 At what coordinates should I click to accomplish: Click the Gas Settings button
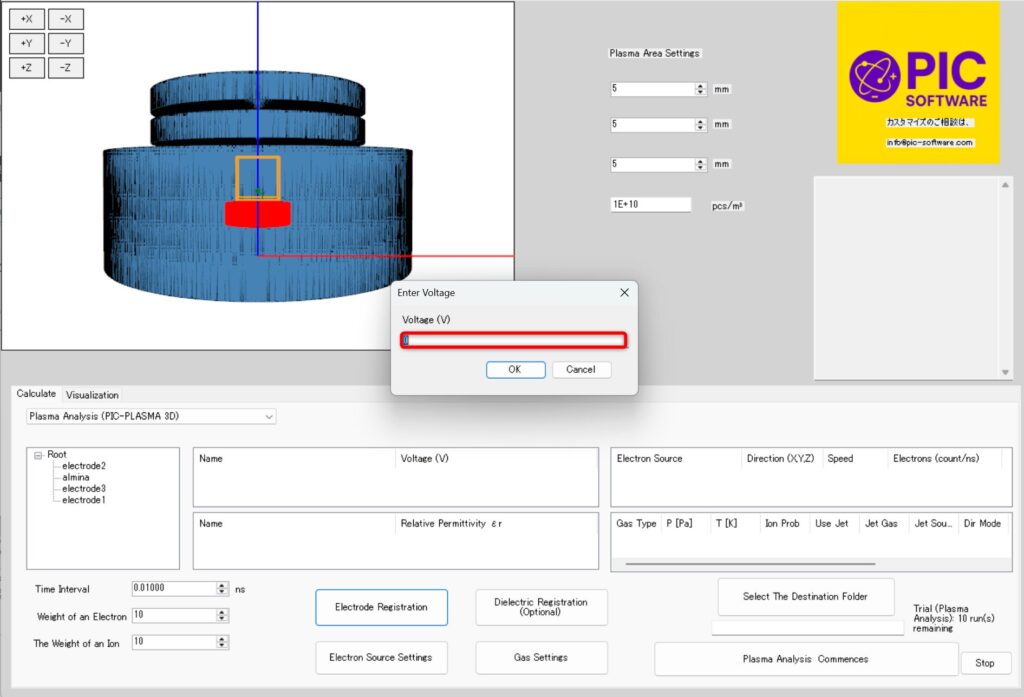541,657
